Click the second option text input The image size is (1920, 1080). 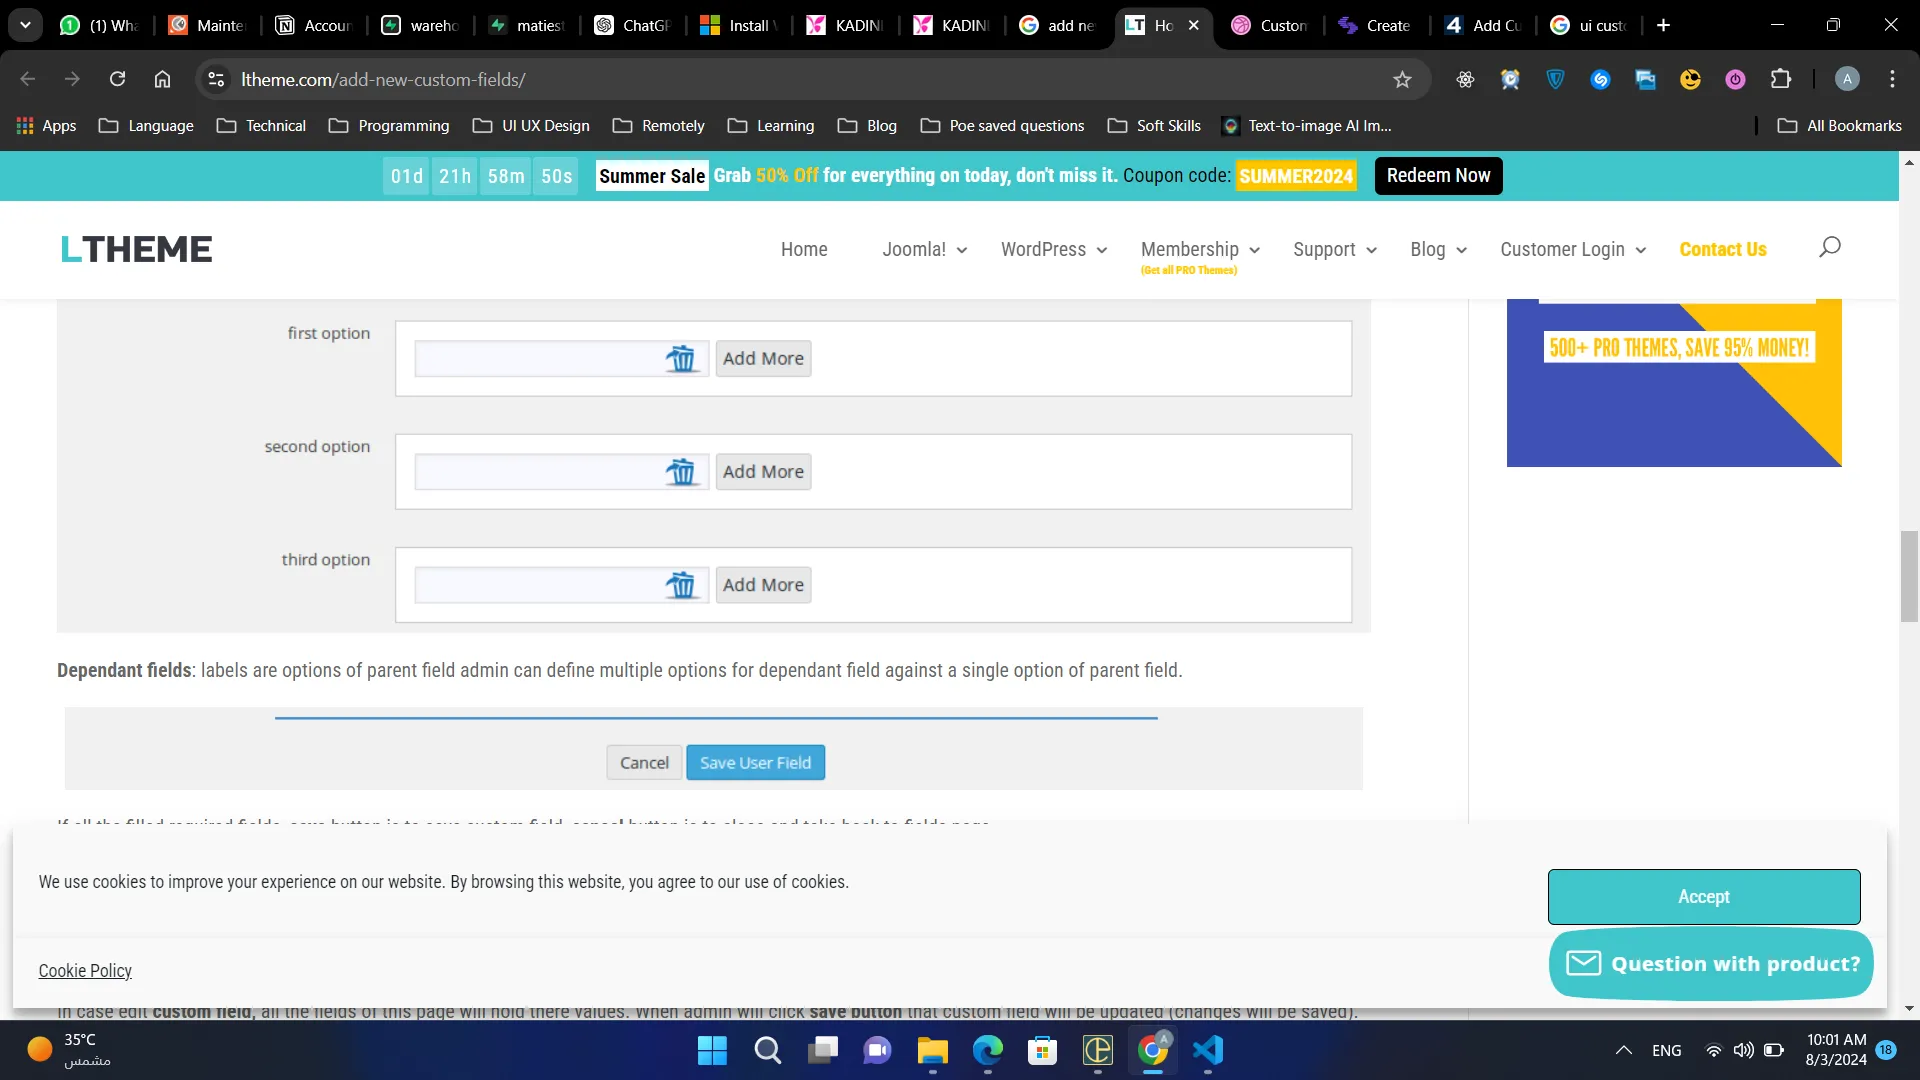[x=540, y=472]
